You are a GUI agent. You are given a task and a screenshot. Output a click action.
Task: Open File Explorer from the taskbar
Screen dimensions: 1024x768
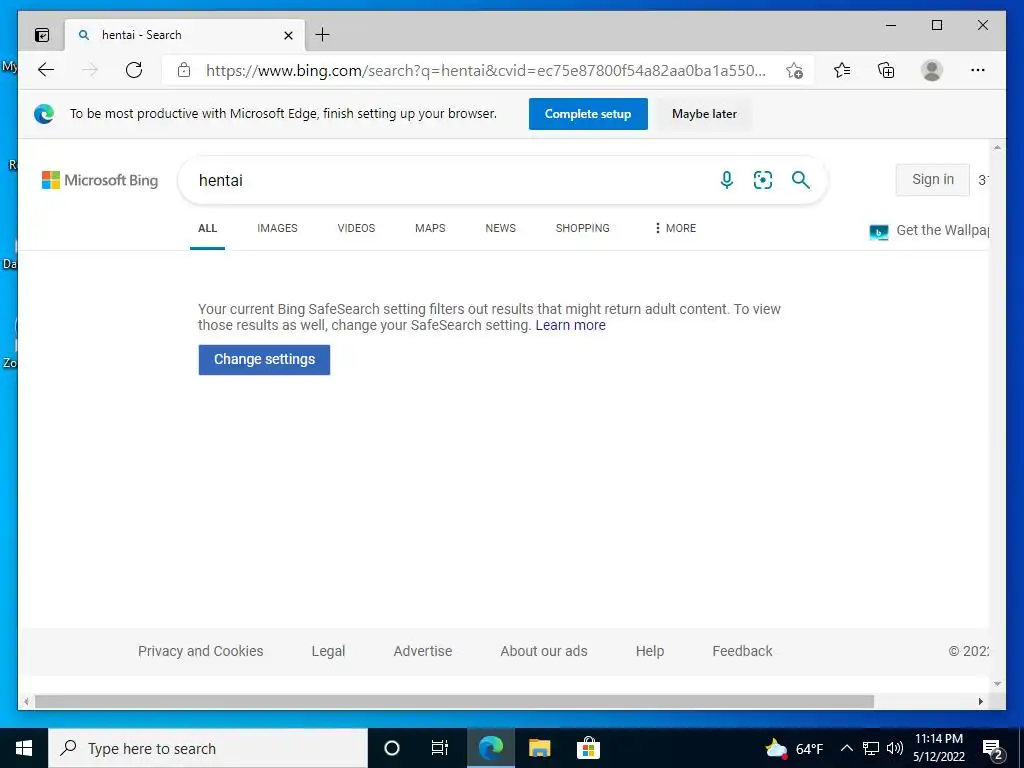click(539, 748)
